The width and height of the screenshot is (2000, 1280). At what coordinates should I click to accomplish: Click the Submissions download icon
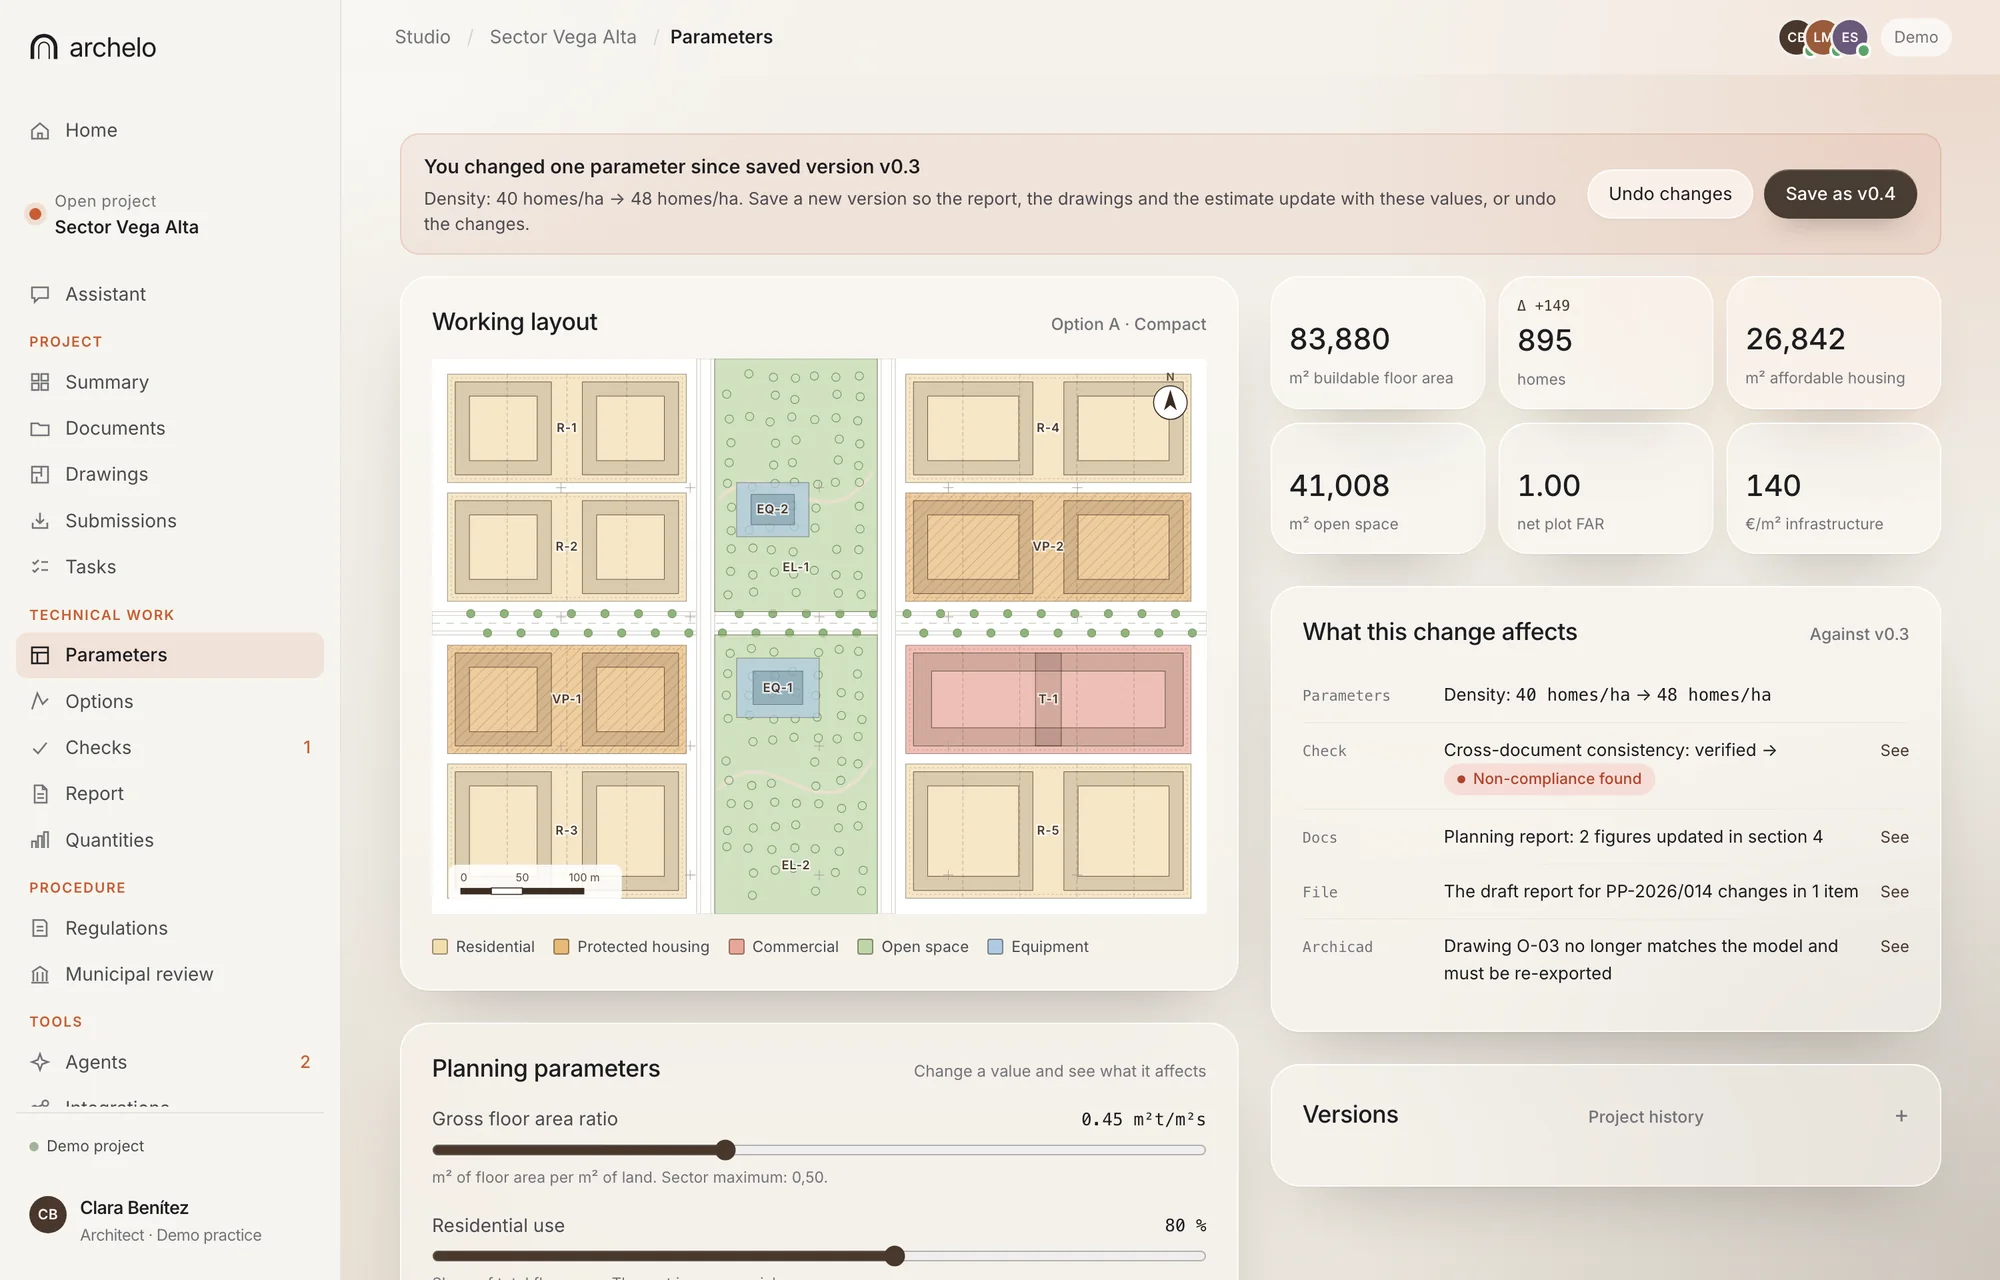point(40,521)
